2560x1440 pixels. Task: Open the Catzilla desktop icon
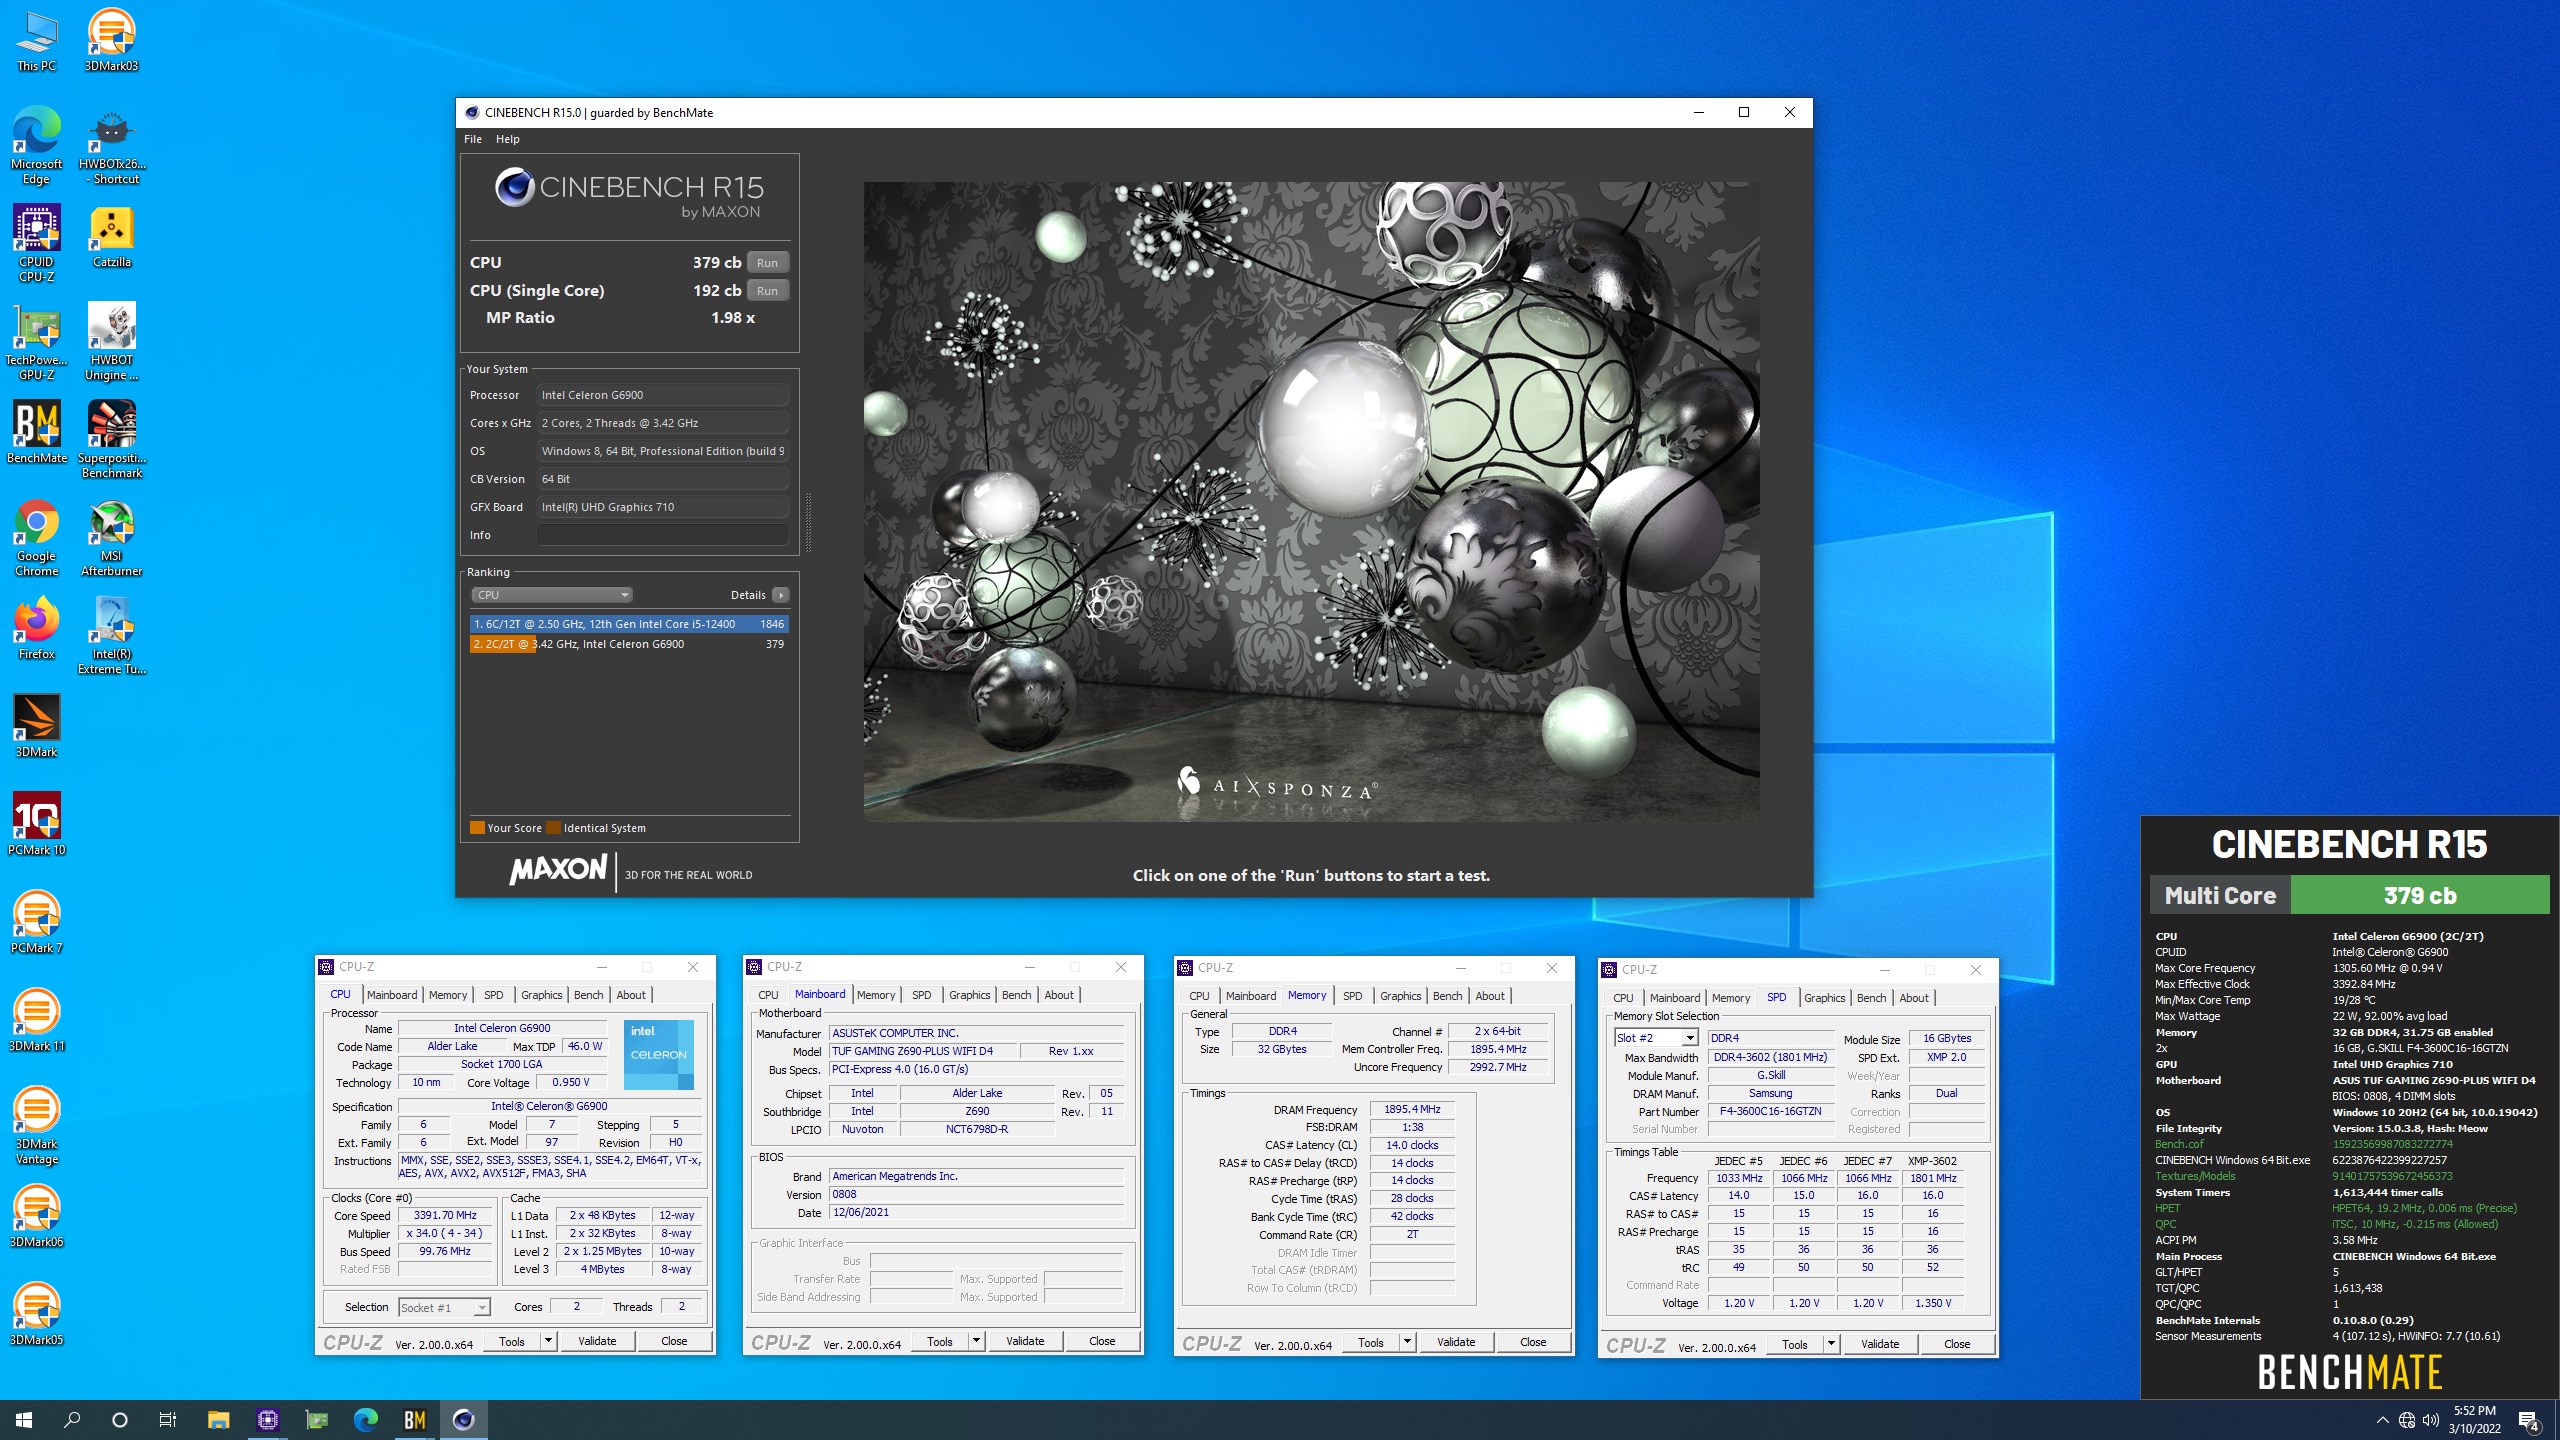(x=111, y=238)
